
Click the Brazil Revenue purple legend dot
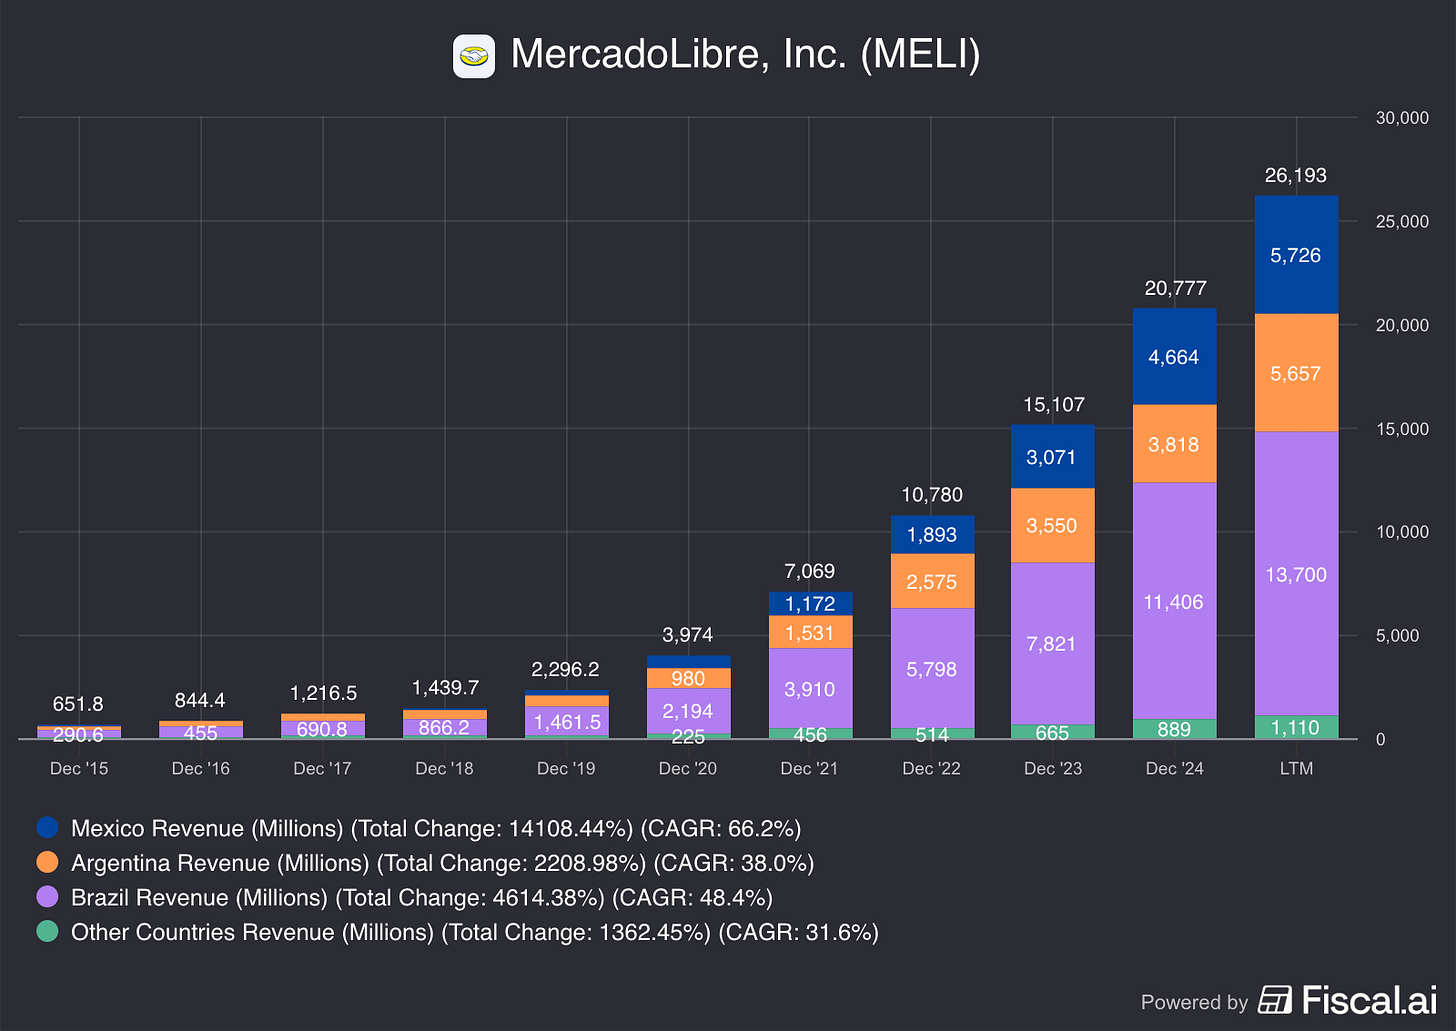pyautogui.click(x=47, y=897)
